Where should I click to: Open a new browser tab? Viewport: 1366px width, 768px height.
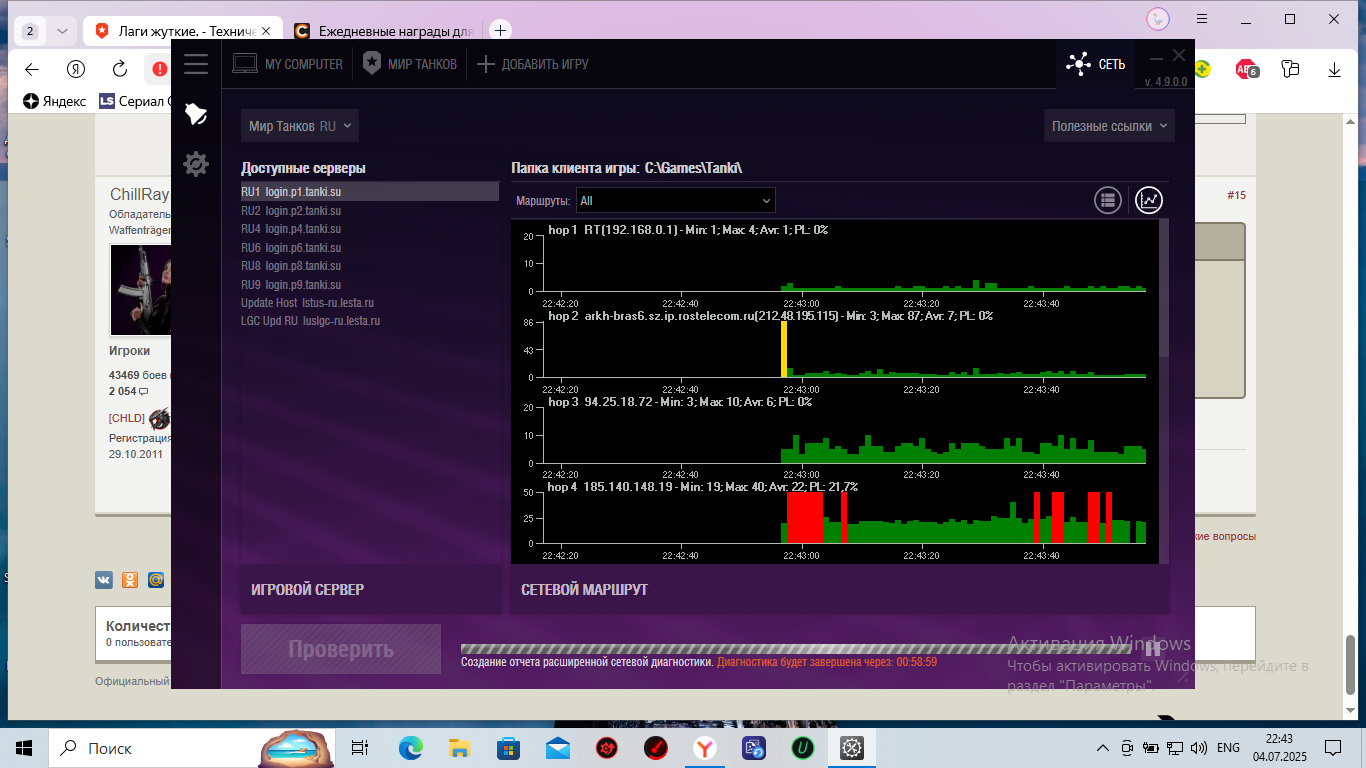click(x=501, y=31)
